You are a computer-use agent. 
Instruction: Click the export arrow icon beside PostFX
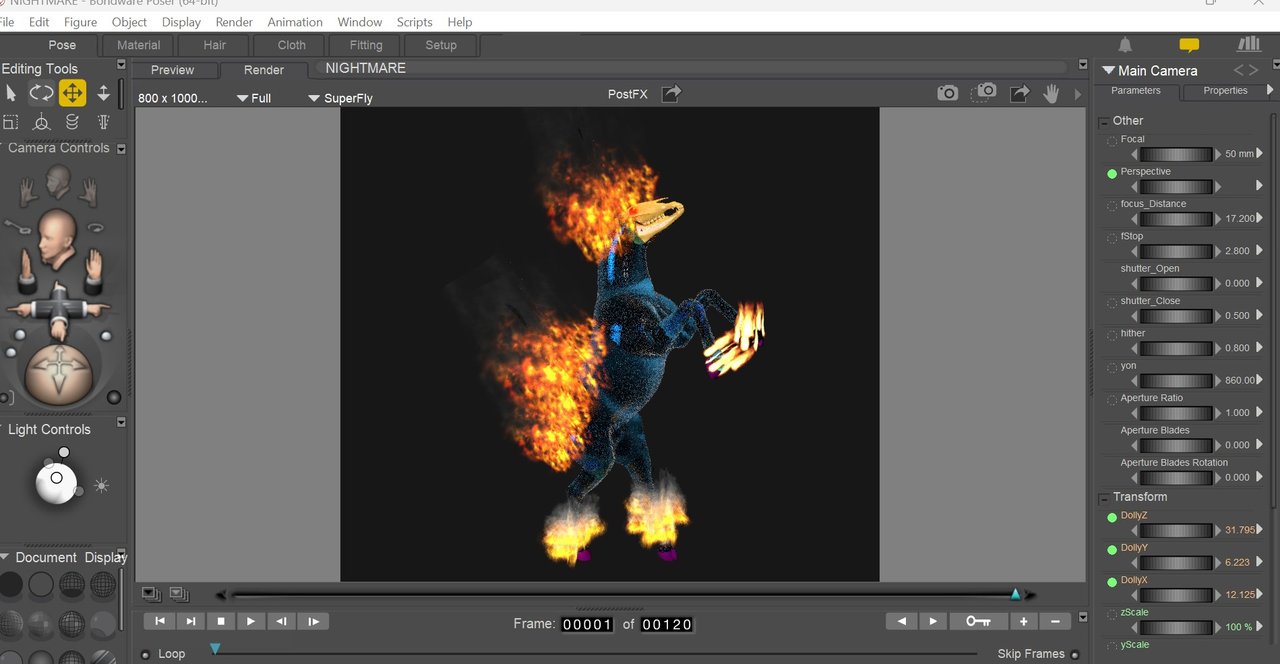[672, 93]
